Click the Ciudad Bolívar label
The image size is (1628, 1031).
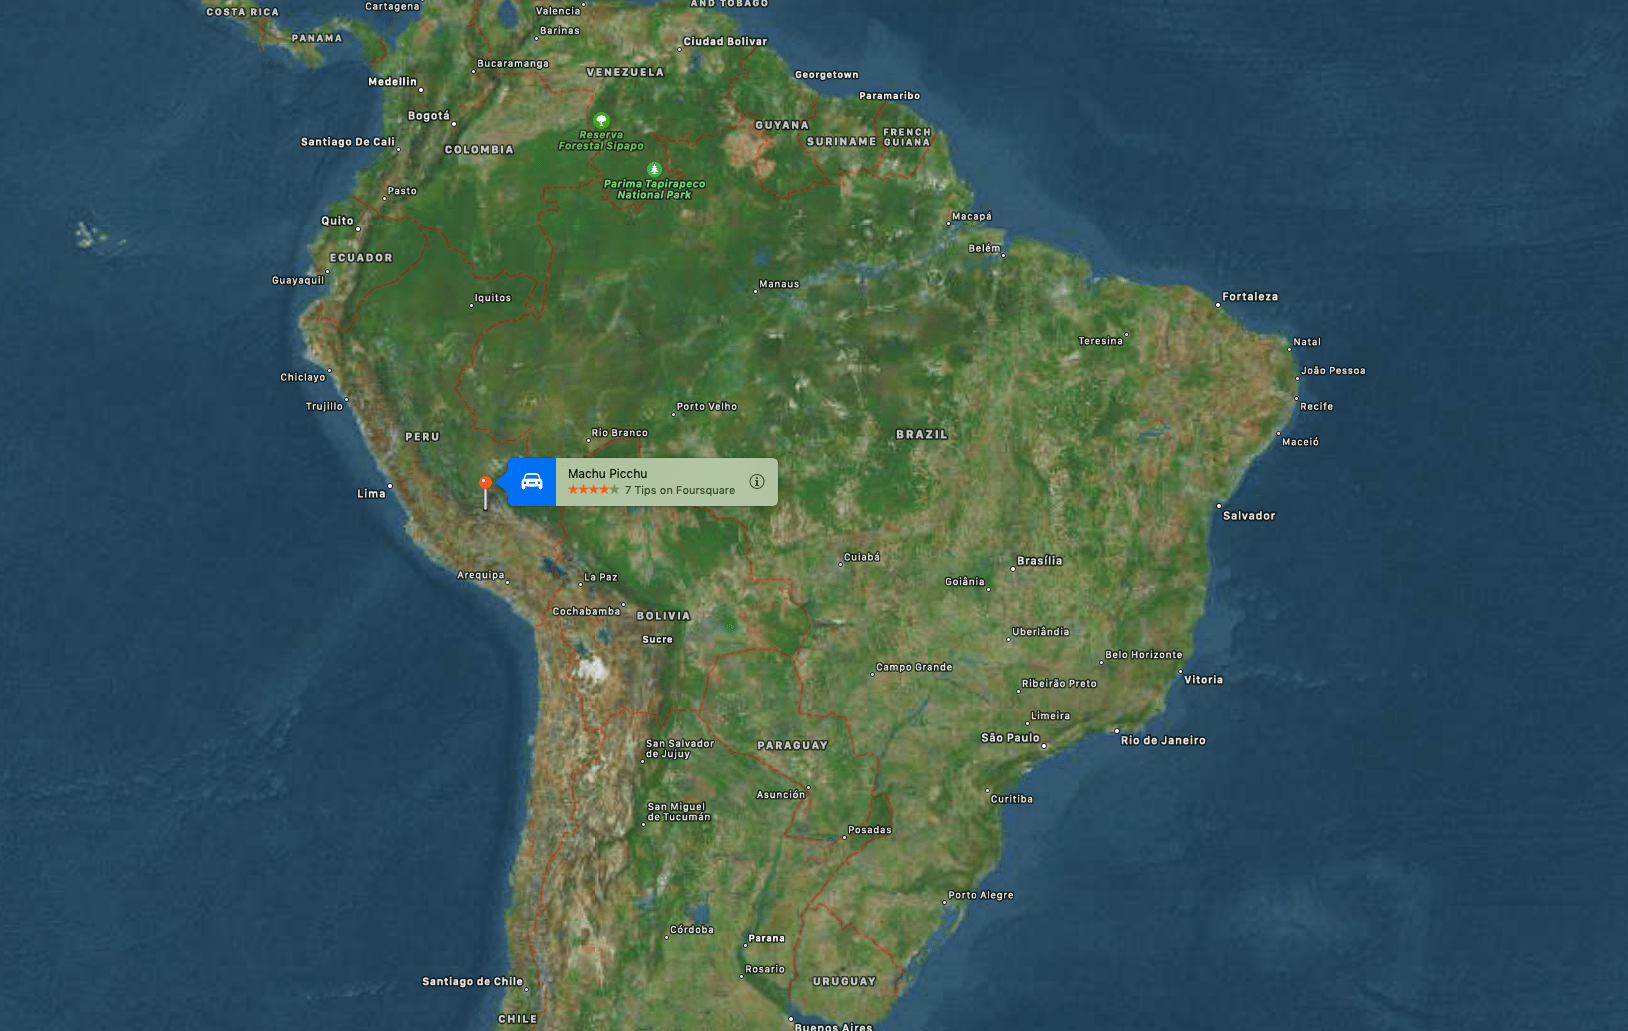click(725, 42)
